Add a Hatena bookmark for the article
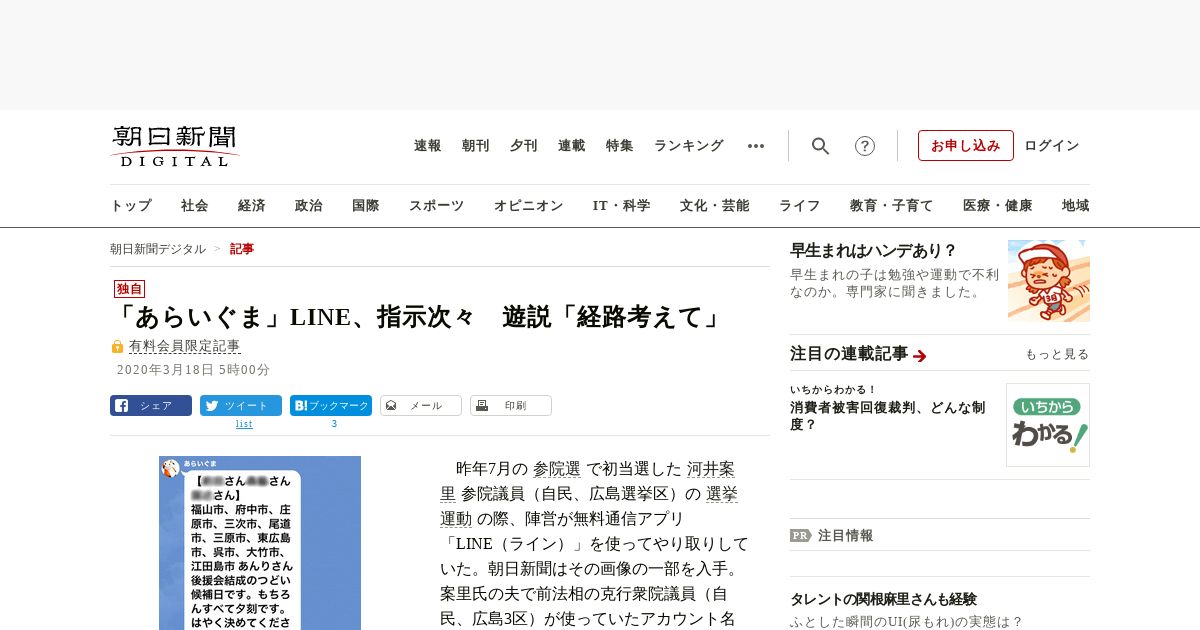The width and height of the screenshot is (1200, 630). [x=331, y=406]
